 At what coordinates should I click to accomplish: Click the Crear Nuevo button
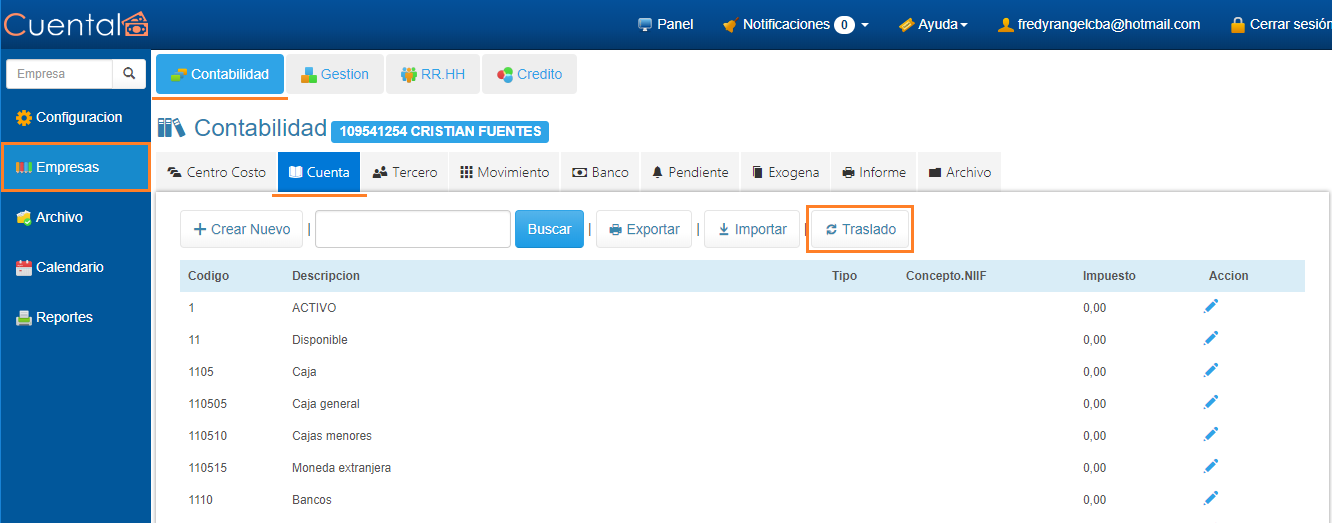click(242, 229)
